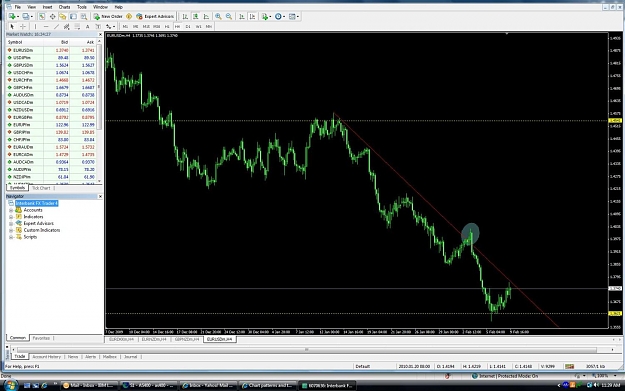Zoom out of the chart
Screen dimensions: 625x391
pyautogui.click(x=229, y=16)
